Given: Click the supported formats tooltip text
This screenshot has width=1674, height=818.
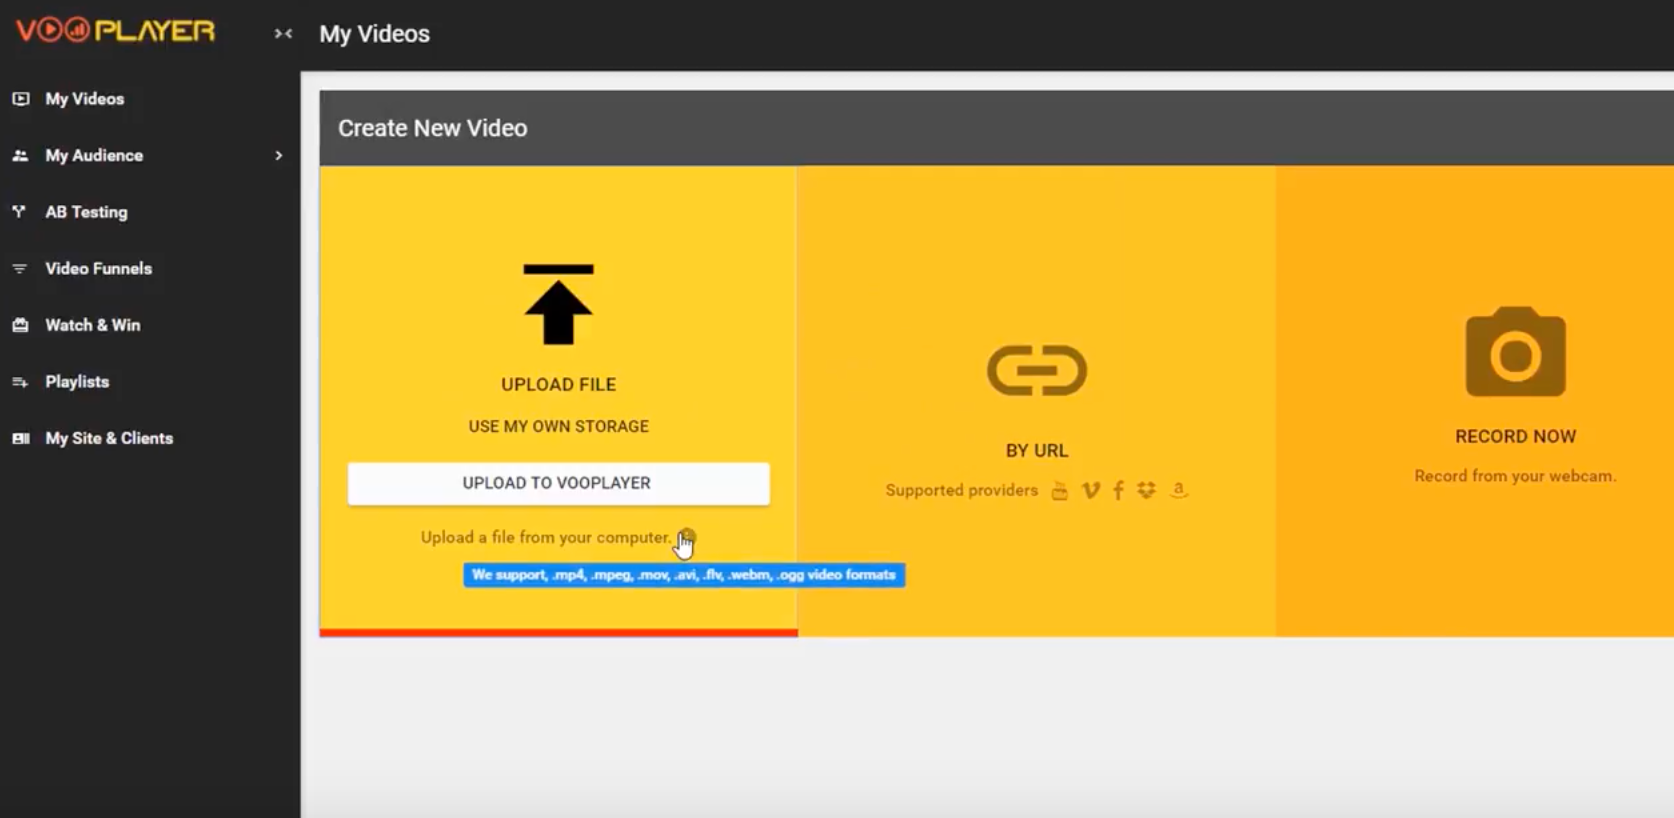Looking at the screenshot, I should tap(684, 575).
